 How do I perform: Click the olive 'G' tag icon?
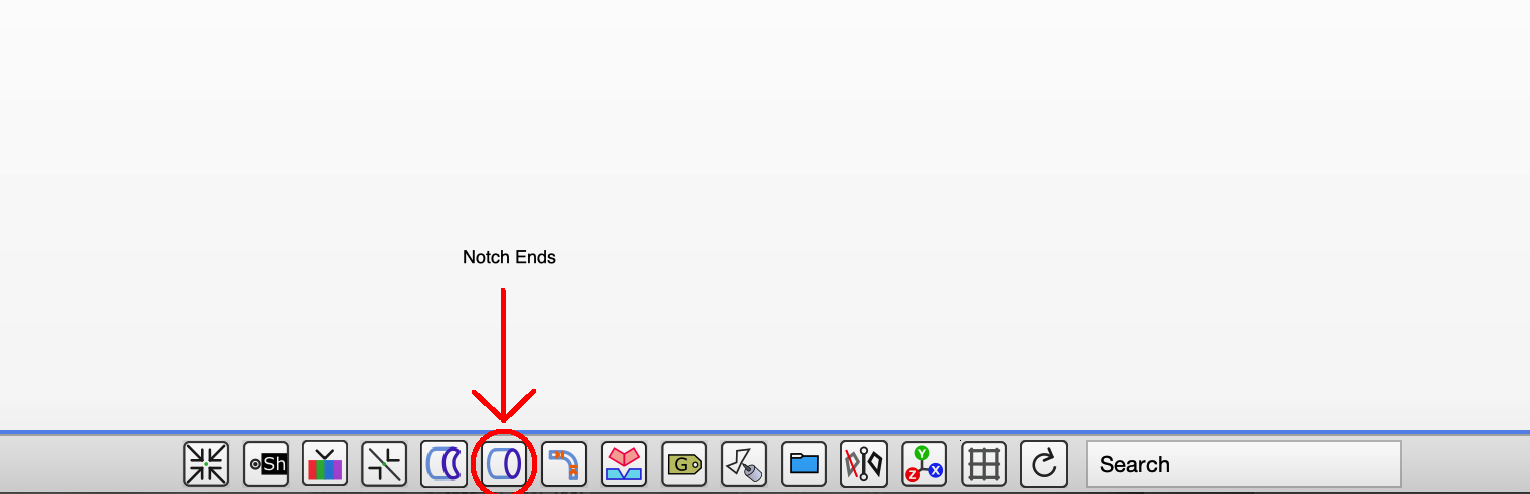[x=684, y=464]
